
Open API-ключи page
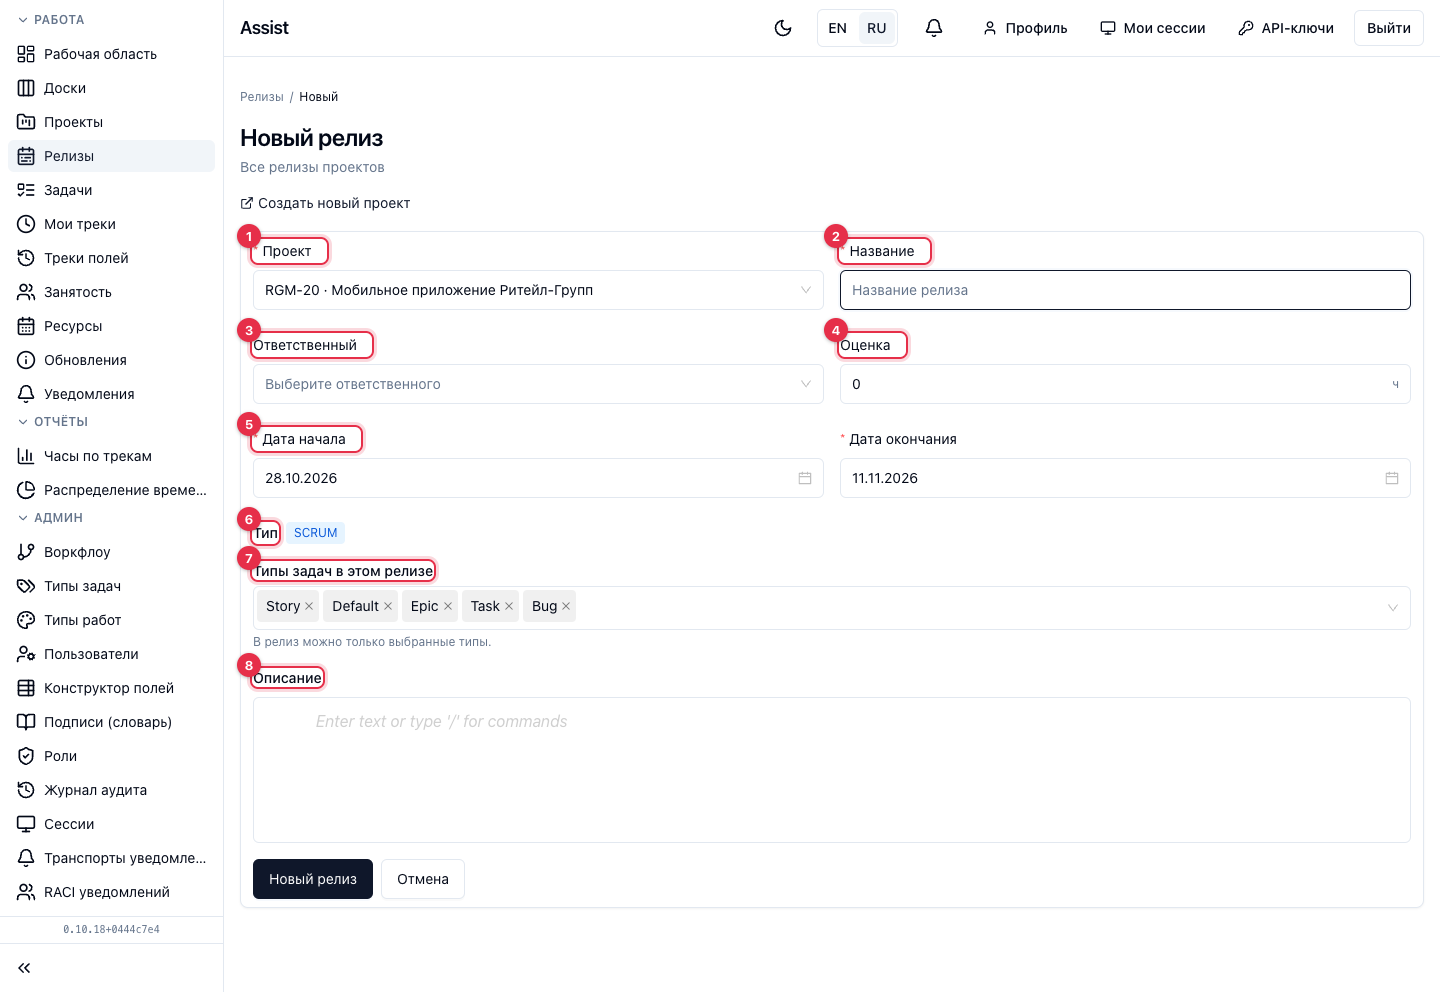point(1286,28)
